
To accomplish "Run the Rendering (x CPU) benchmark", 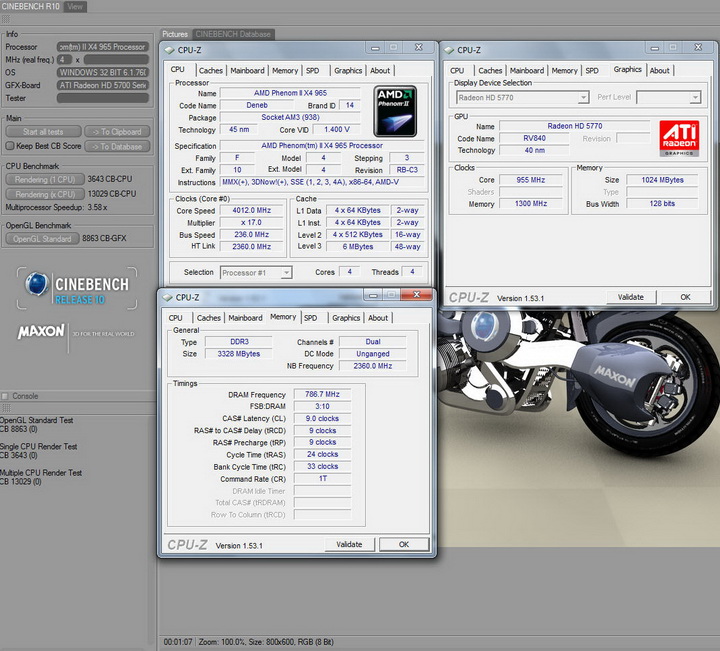I will click(x=44, y=193).
